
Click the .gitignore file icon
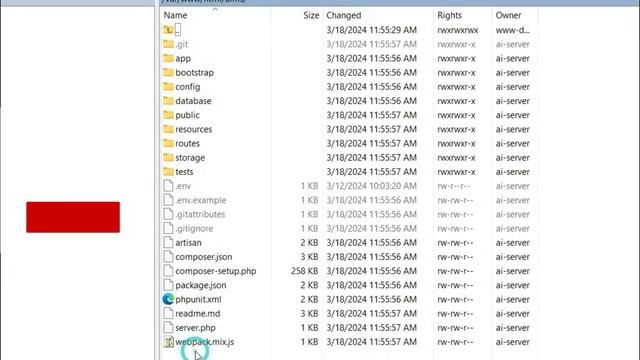168,228
